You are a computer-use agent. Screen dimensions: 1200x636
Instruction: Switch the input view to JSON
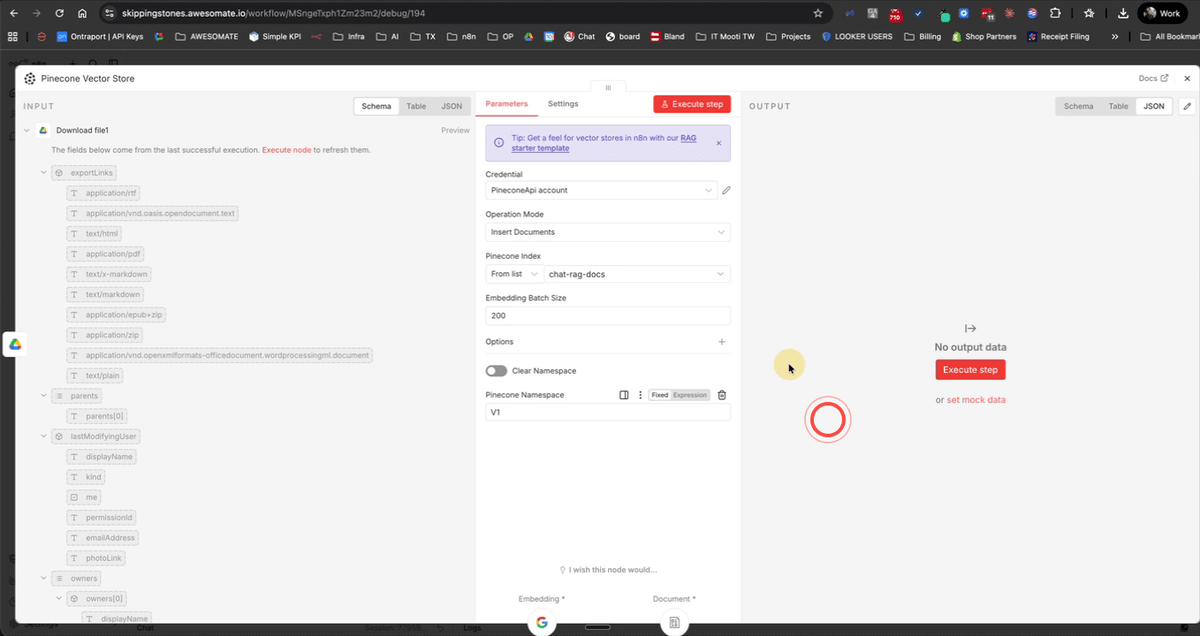click(x=452, y=106)
